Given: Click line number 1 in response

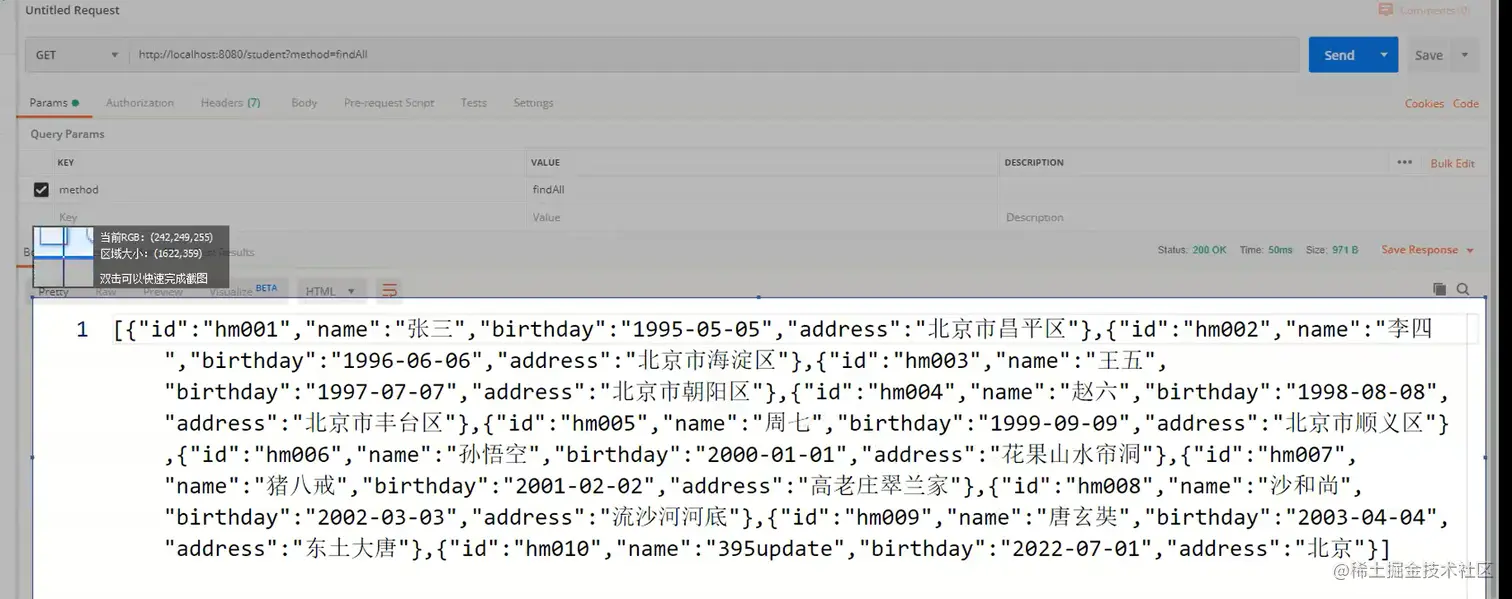Looking at the screenshot, I should click(82, 329).
